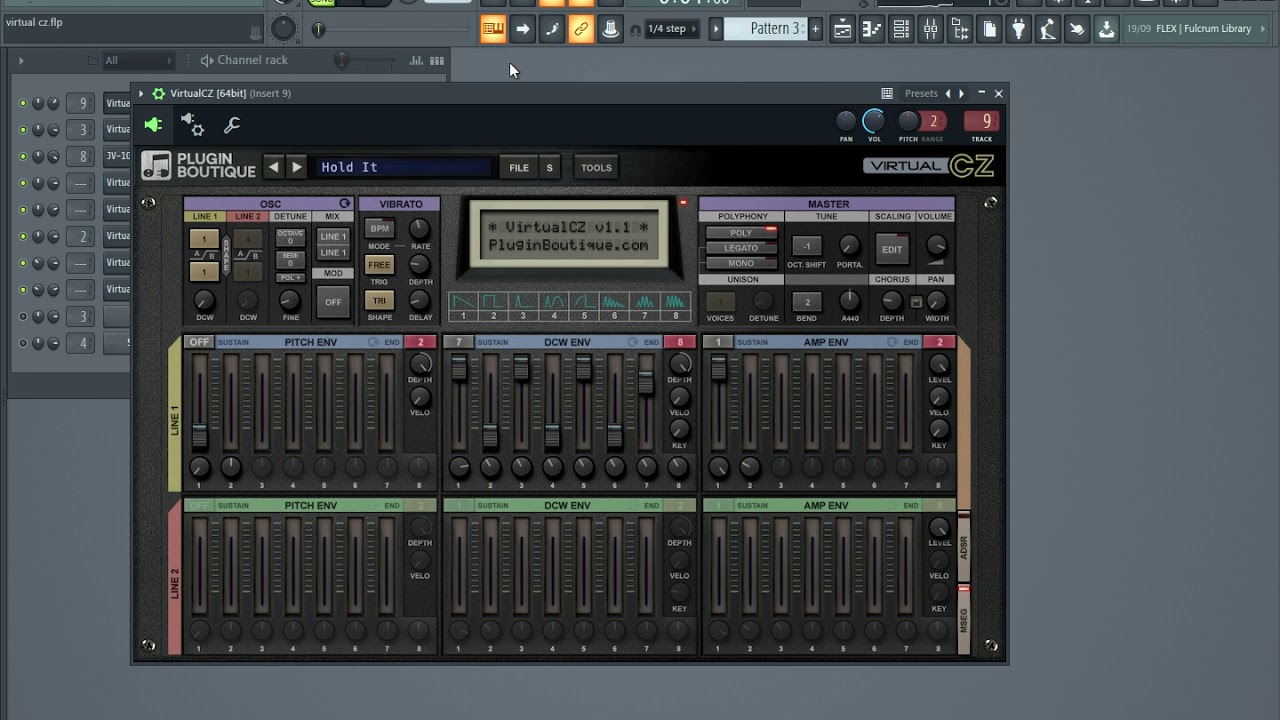The height and width of the screenshot is (720, 1280).
Task: Click the BEND 2 value button
Action: tap(807, 301)
